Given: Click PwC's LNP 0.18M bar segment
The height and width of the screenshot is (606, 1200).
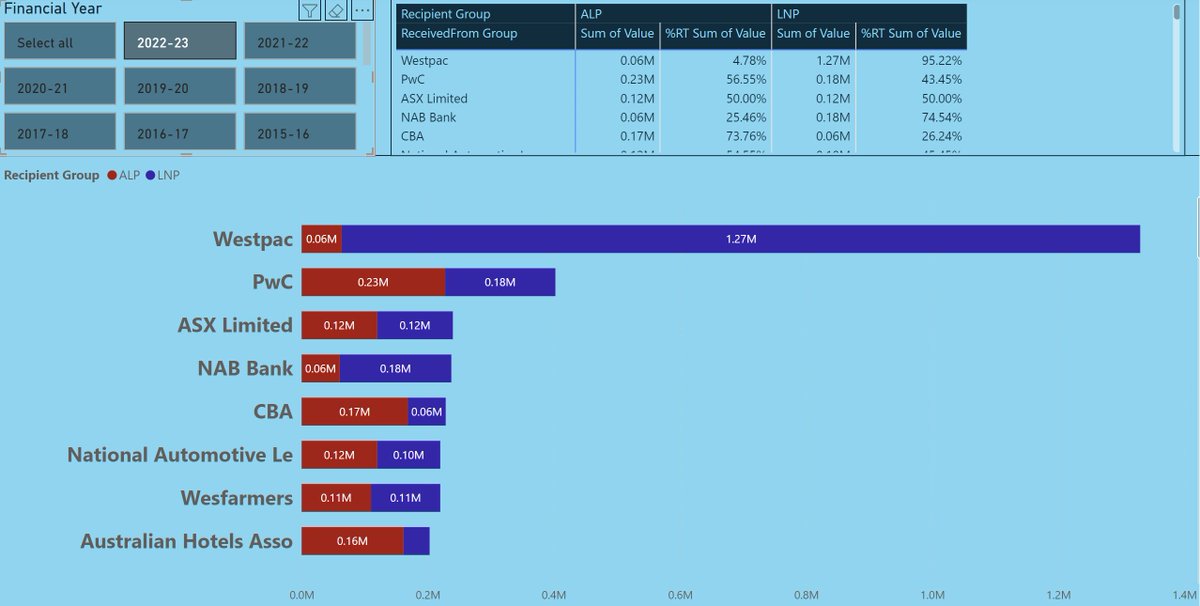Looking at the screenshot, I should click(x=500, y=282).
